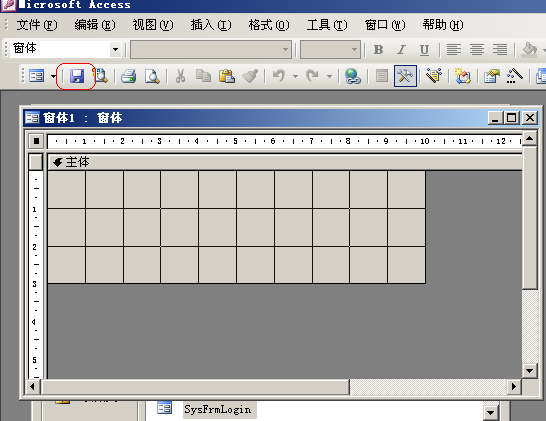This screenshot has width=546, height=421.
Task: Click the Format Painter brush icon
Action: (250, 76)
